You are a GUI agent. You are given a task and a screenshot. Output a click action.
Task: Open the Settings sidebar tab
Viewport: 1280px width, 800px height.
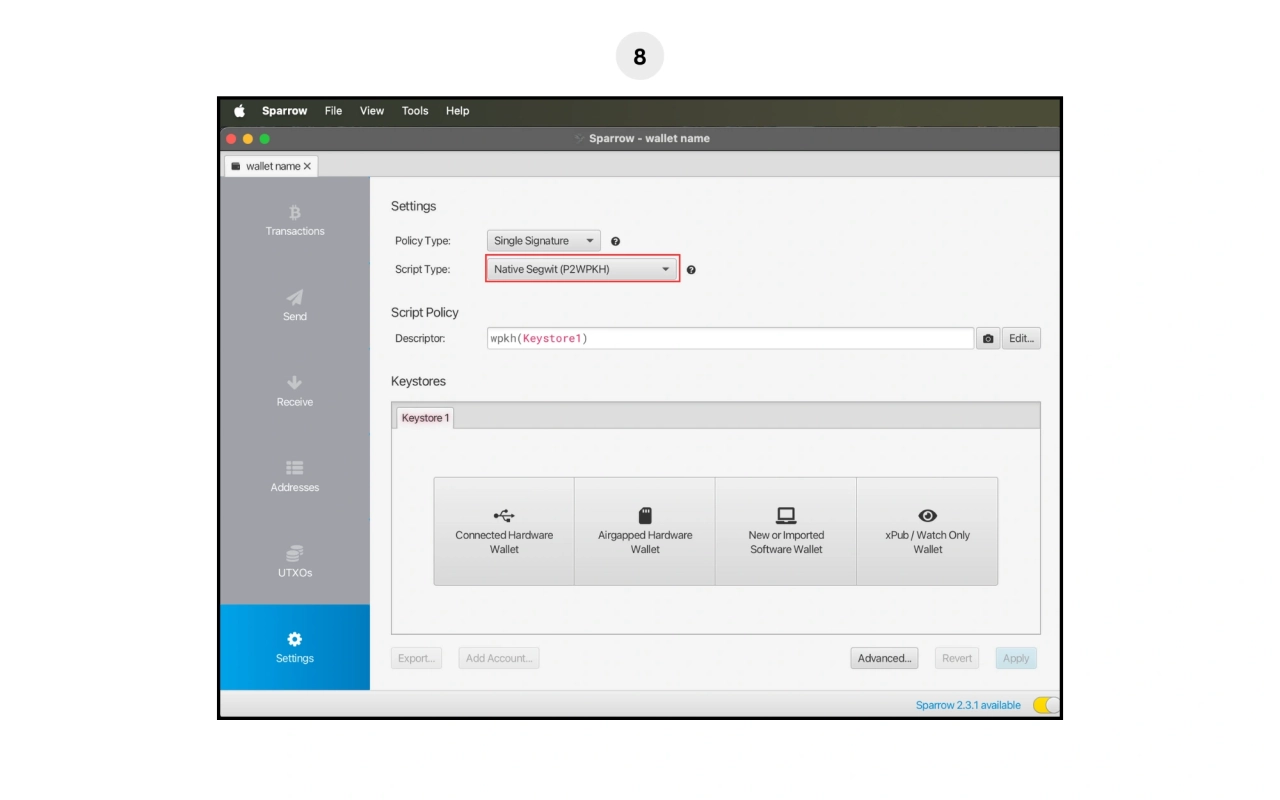(x=295, y=647)
